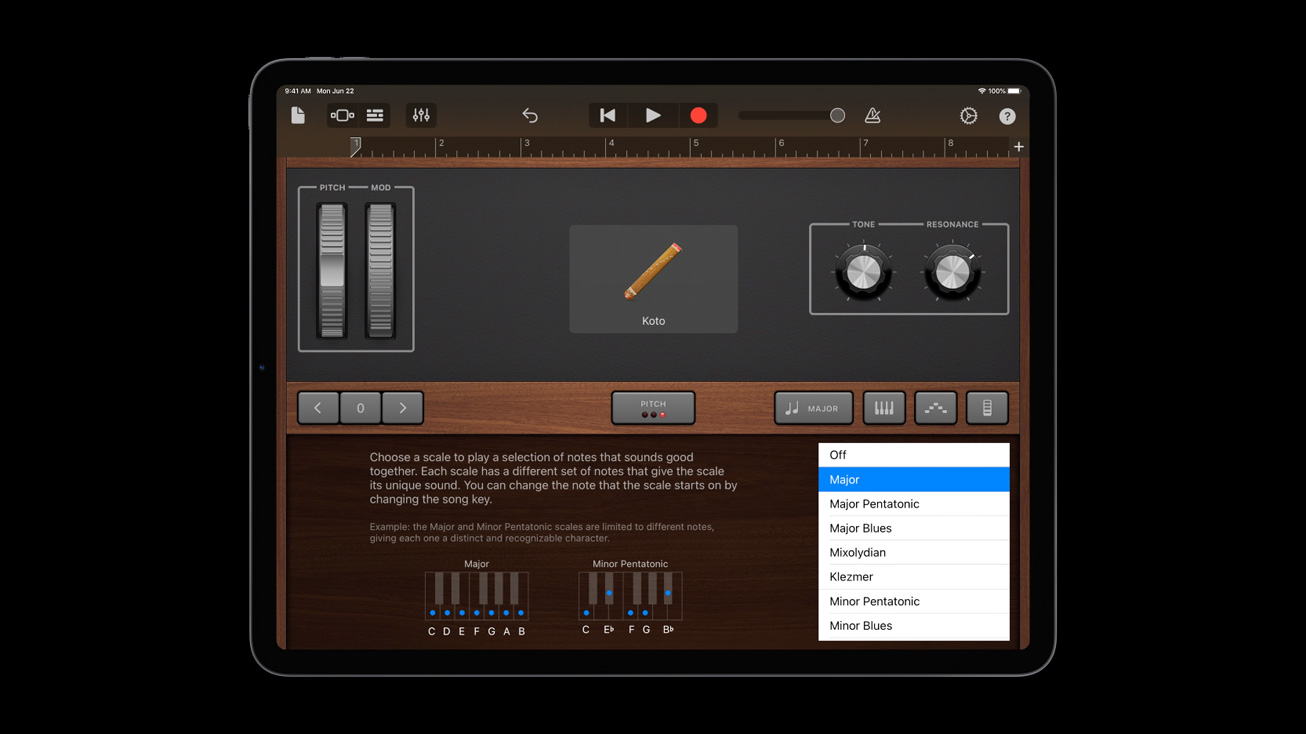
Task: Open the Koto instrument selector
Action: [x=653, y=279]
